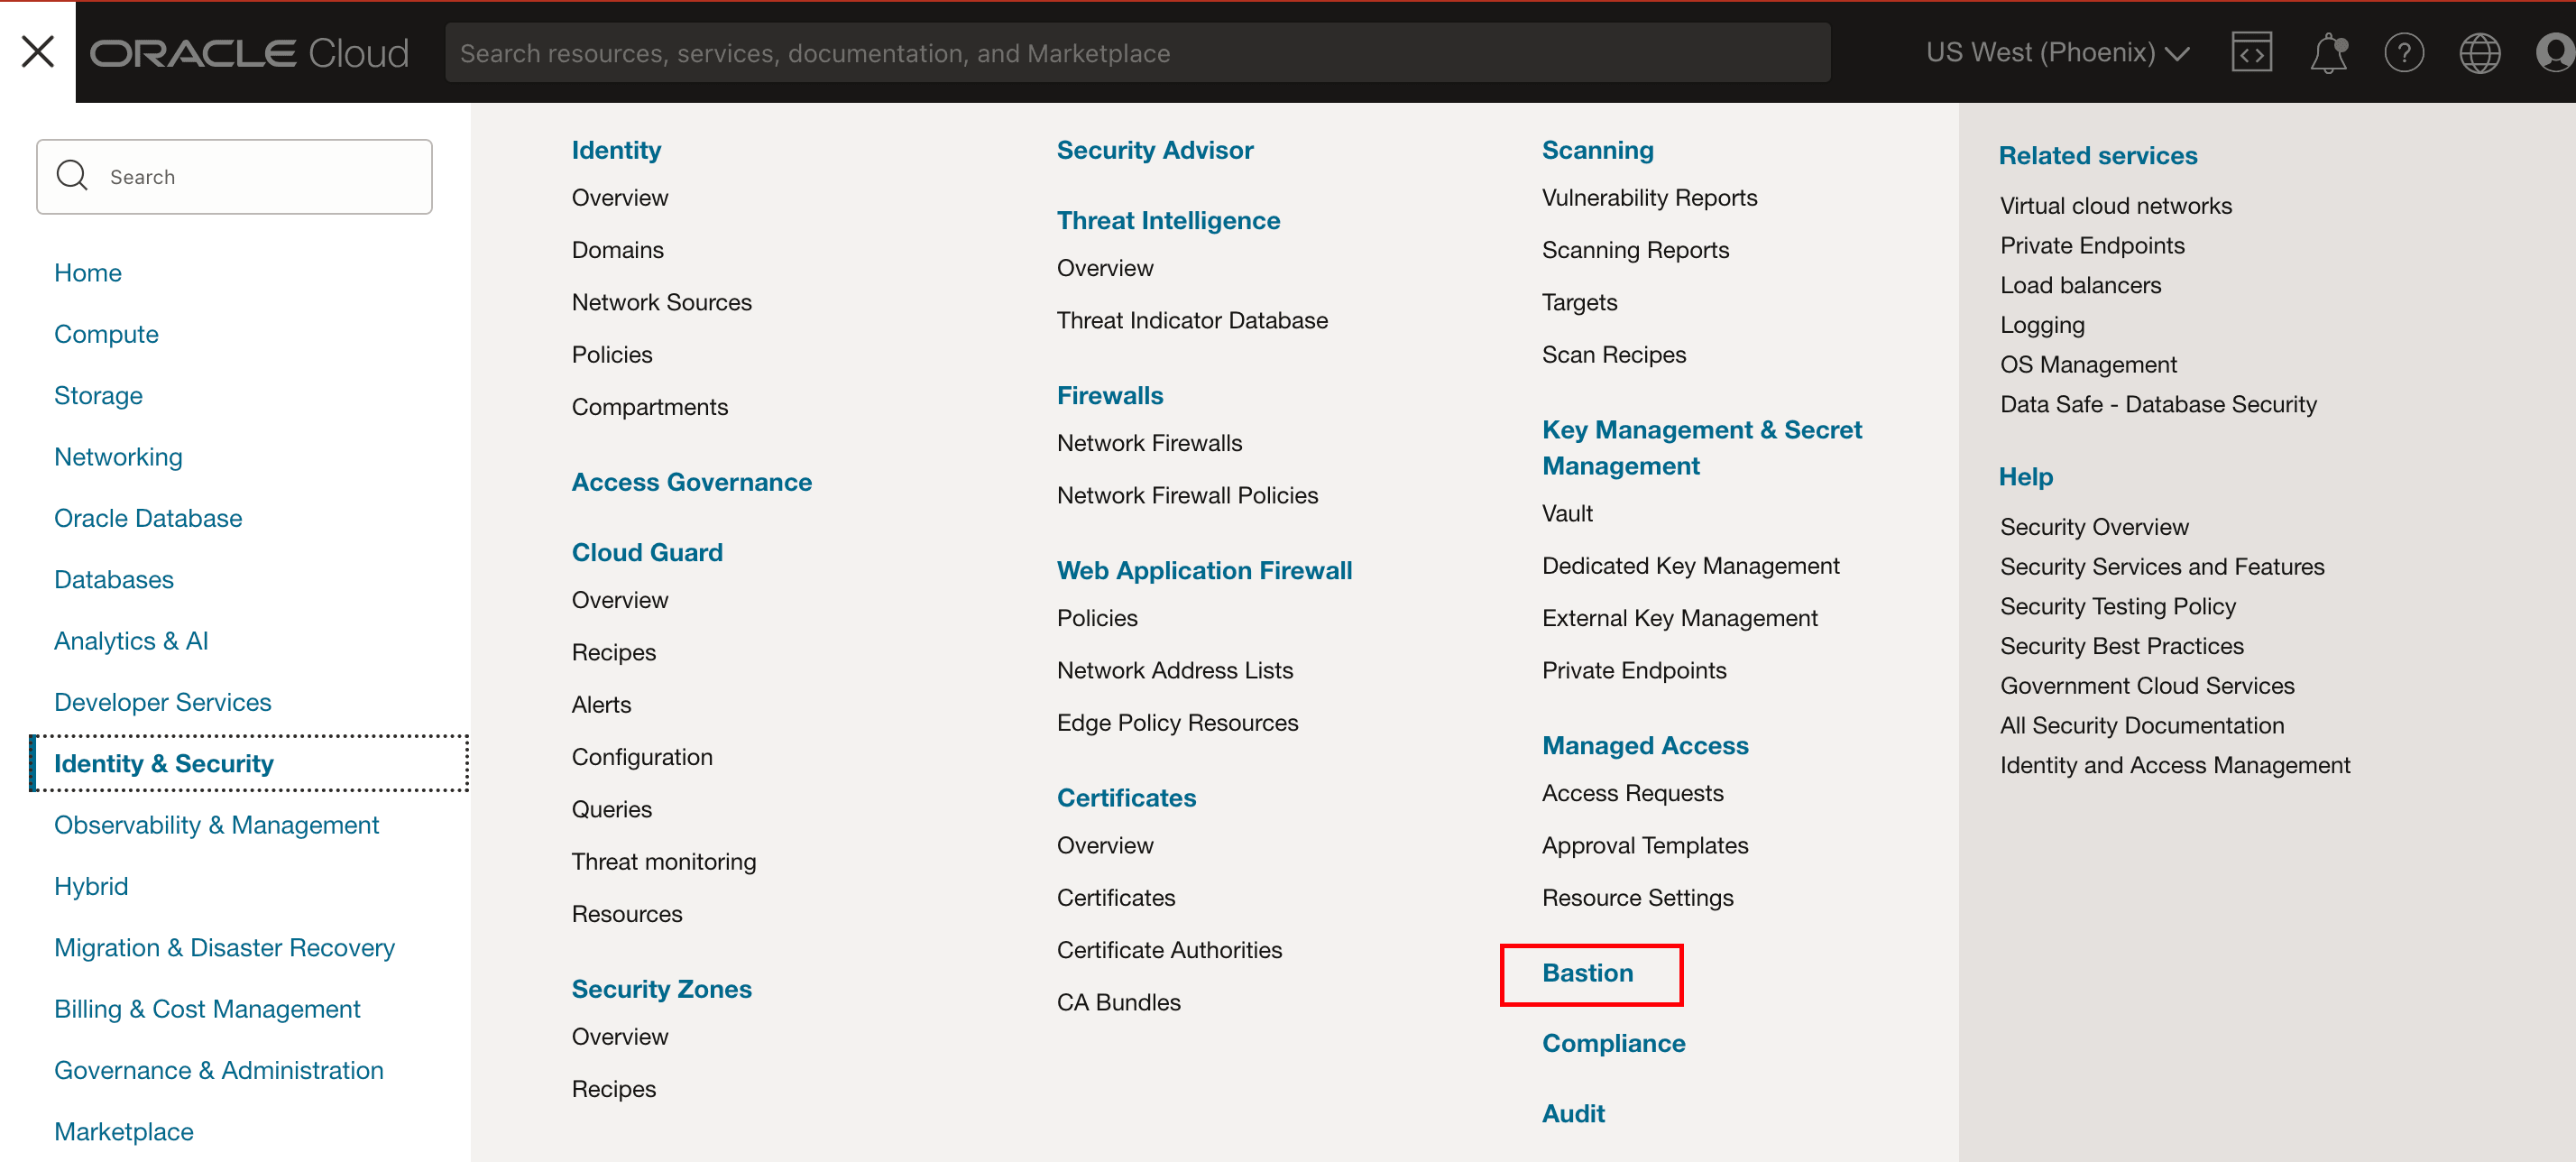The width and height of the screenshot is (2576, 1162).
Task: Open Security Best Practices help link
Action: (2122, 646)
